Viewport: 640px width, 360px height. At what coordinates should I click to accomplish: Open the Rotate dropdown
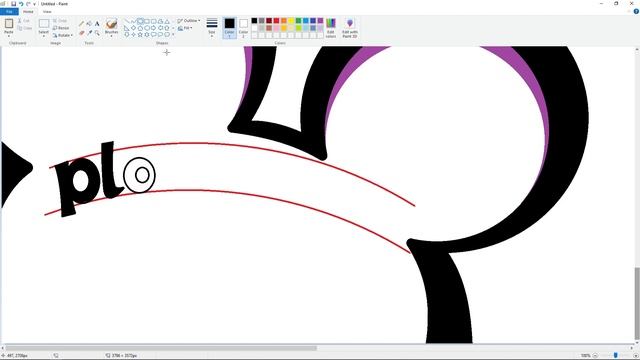click(x=62, y=35)
